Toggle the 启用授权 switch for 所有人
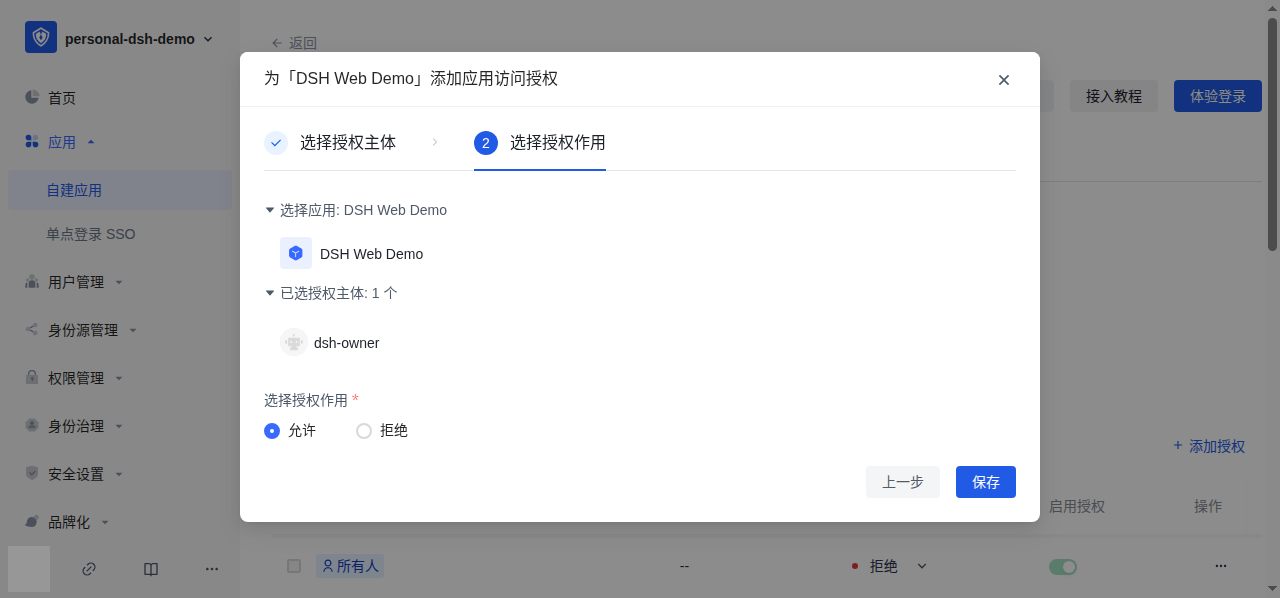The width and height of the screenshot is (1280, 598). coord(1063,567)
